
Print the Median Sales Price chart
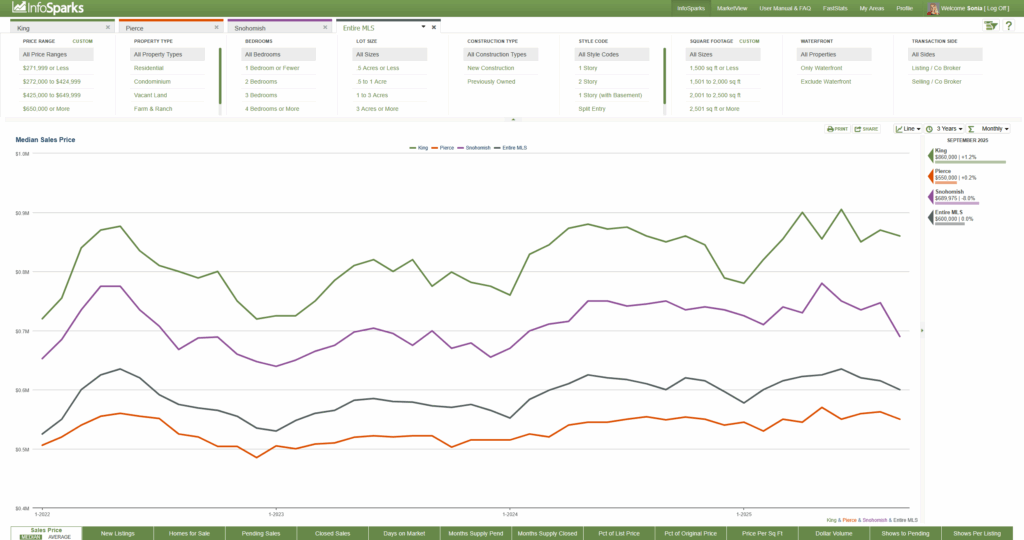click(837, 129)
